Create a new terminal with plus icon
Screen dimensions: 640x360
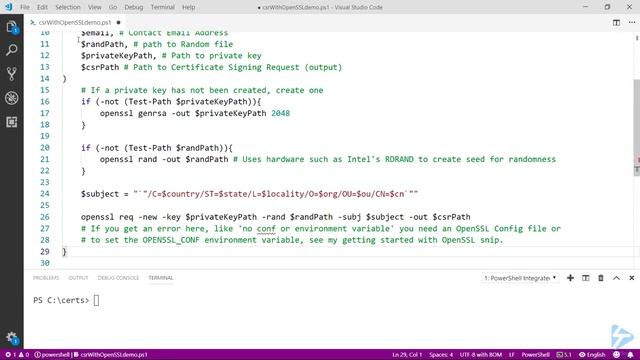pyautogui.click(x=570, y=278)
